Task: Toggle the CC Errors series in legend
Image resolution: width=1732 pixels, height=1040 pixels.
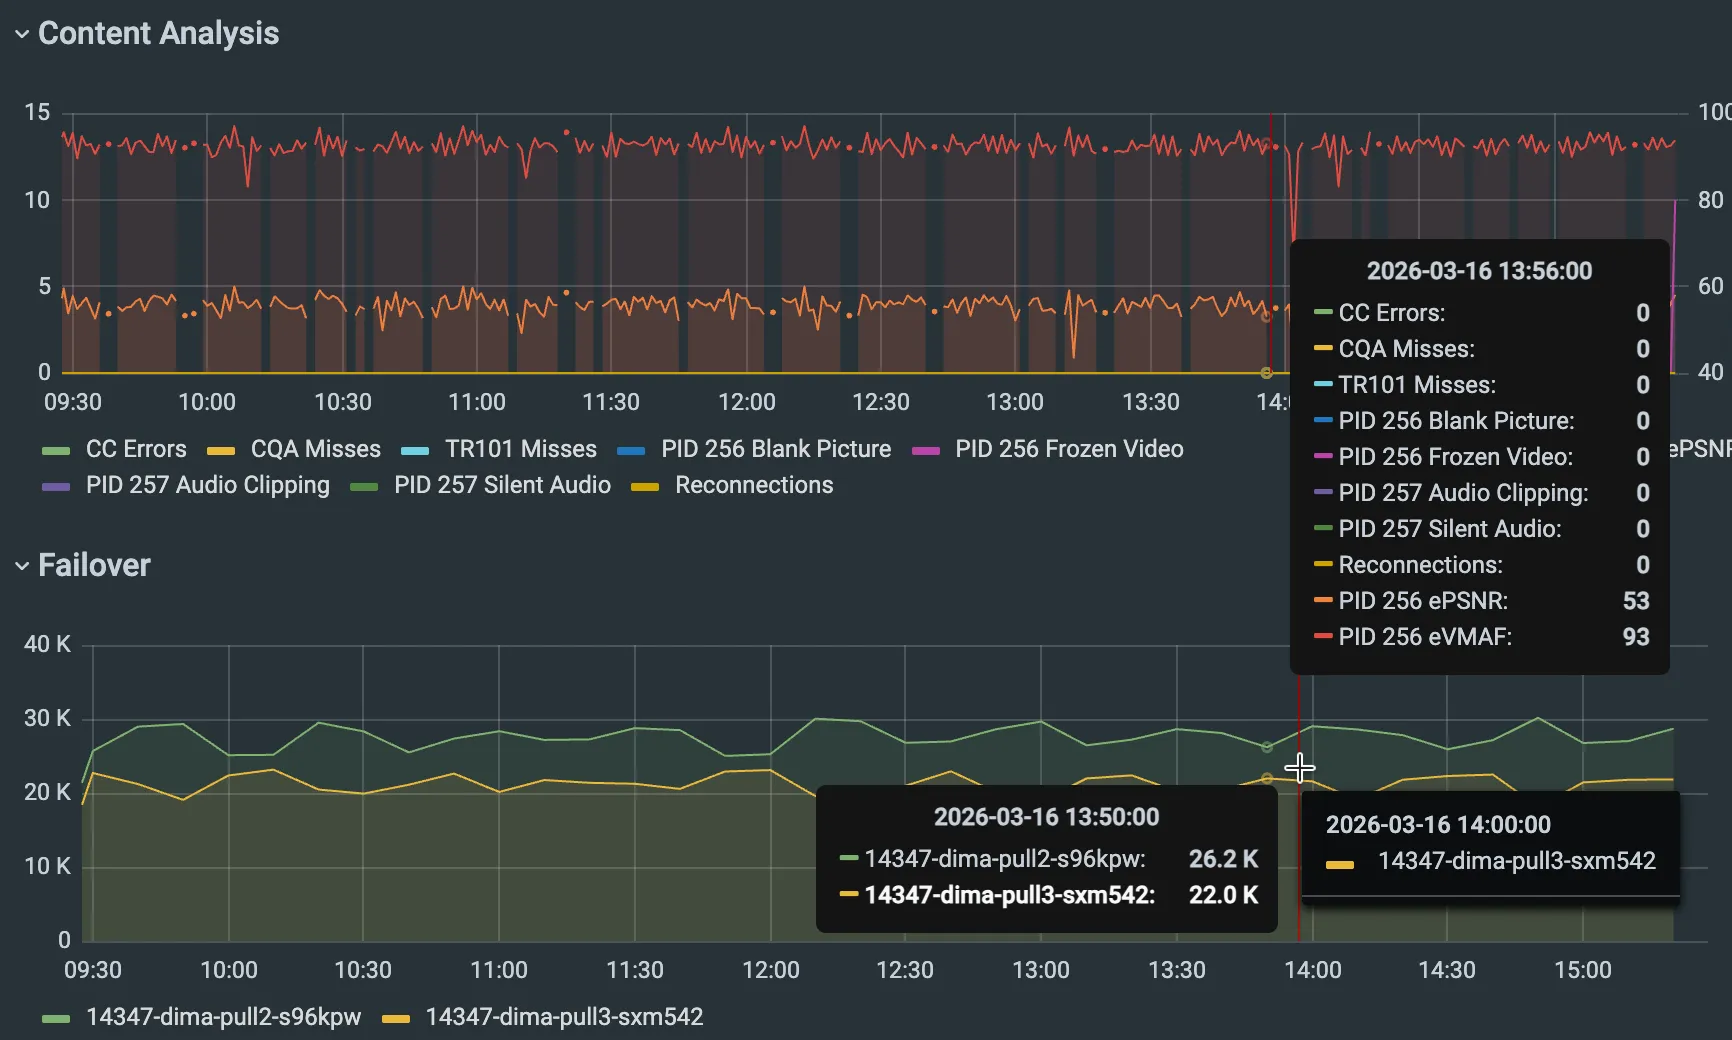Action: pyautogui.click(x=136, y=449)
